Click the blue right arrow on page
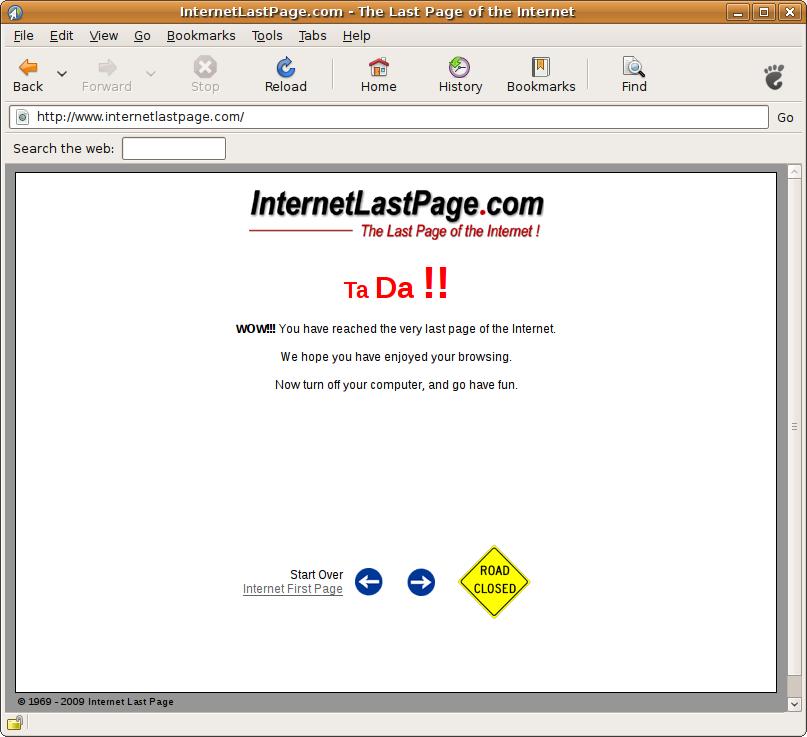807x737 pixels. [421, 582]
